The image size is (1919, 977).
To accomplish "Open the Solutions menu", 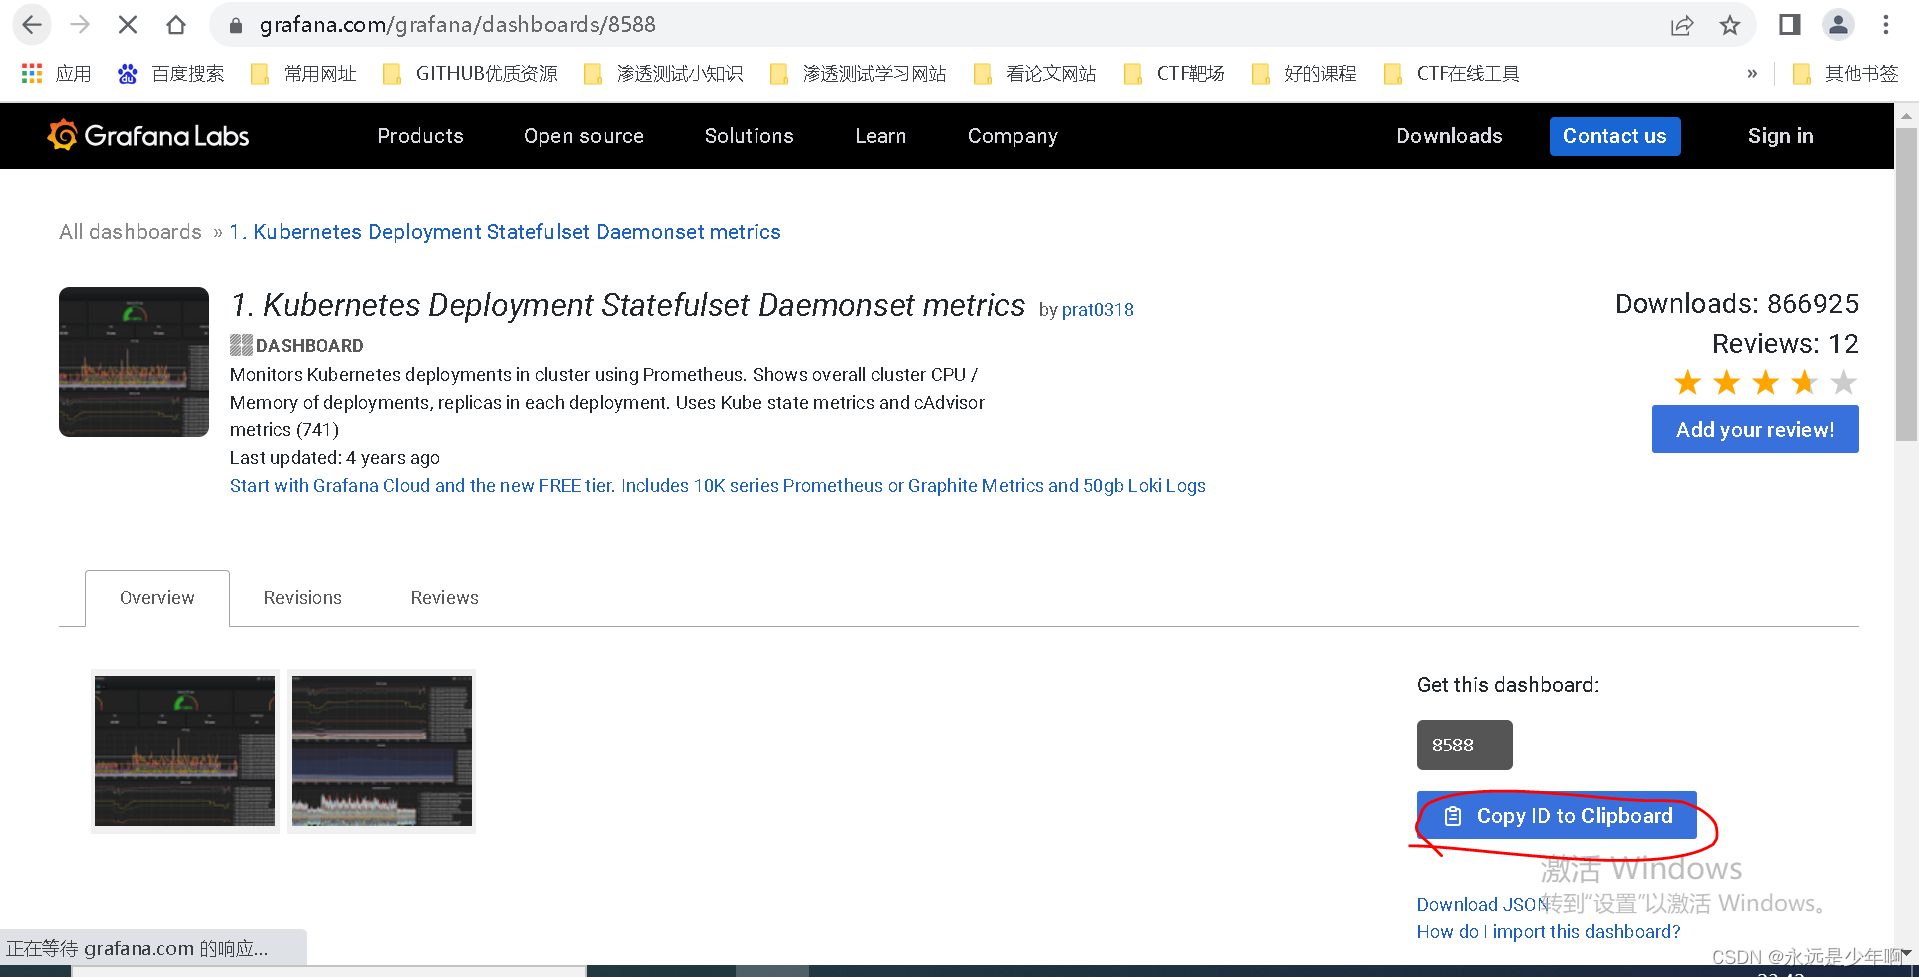I will pyautogui.click(x=749, y=136).
